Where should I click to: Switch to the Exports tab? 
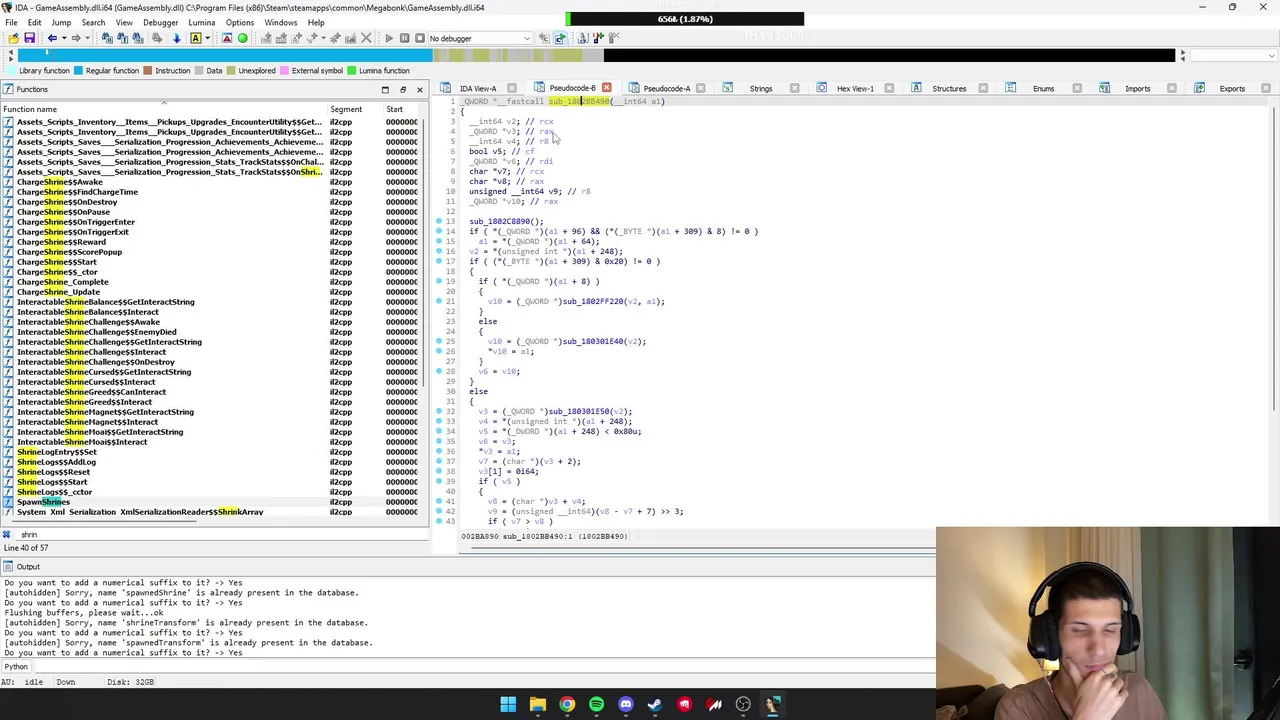point(1232,88)
